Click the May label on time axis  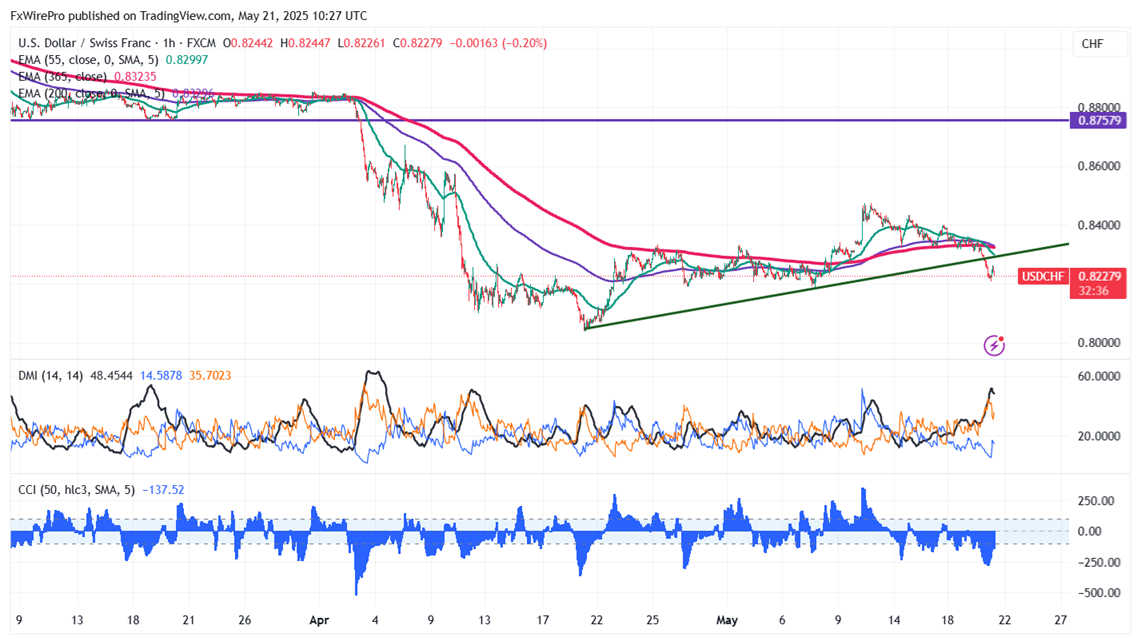coord(727,621)
